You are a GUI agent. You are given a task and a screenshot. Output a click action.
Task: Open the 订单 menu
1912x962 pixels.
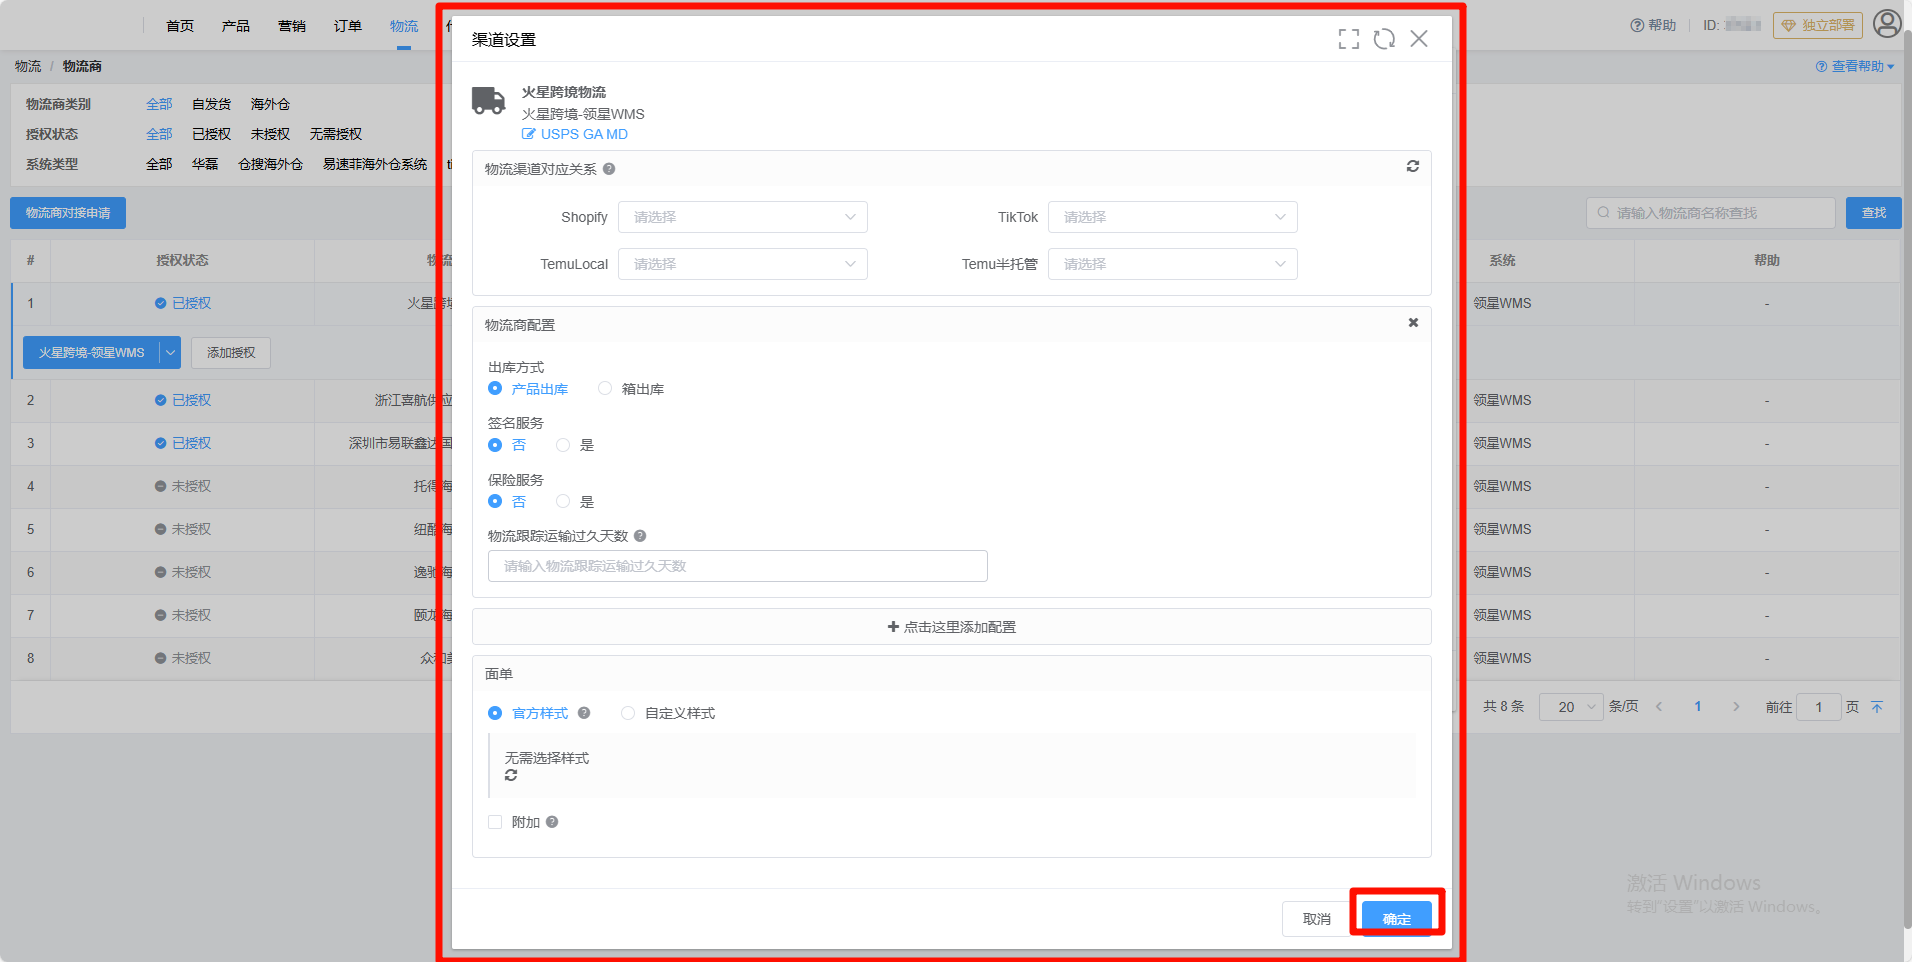(x=348, y=26)
